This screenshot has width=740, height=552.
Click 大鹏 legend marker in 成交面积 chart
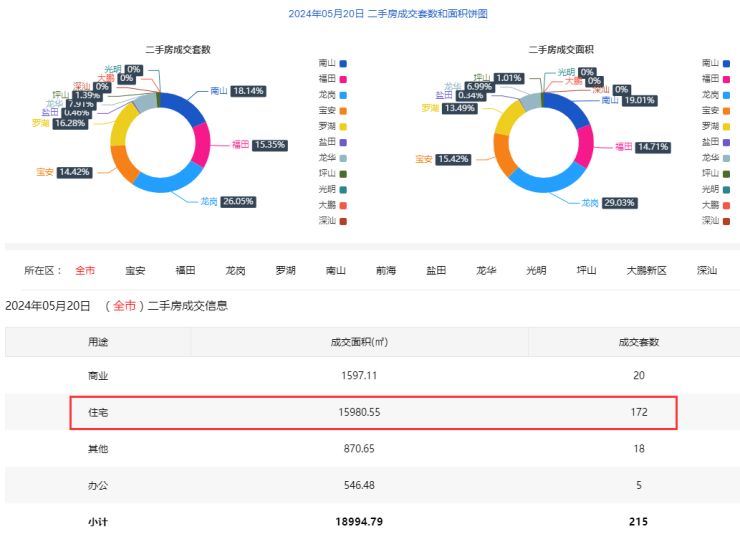point(727,204)
